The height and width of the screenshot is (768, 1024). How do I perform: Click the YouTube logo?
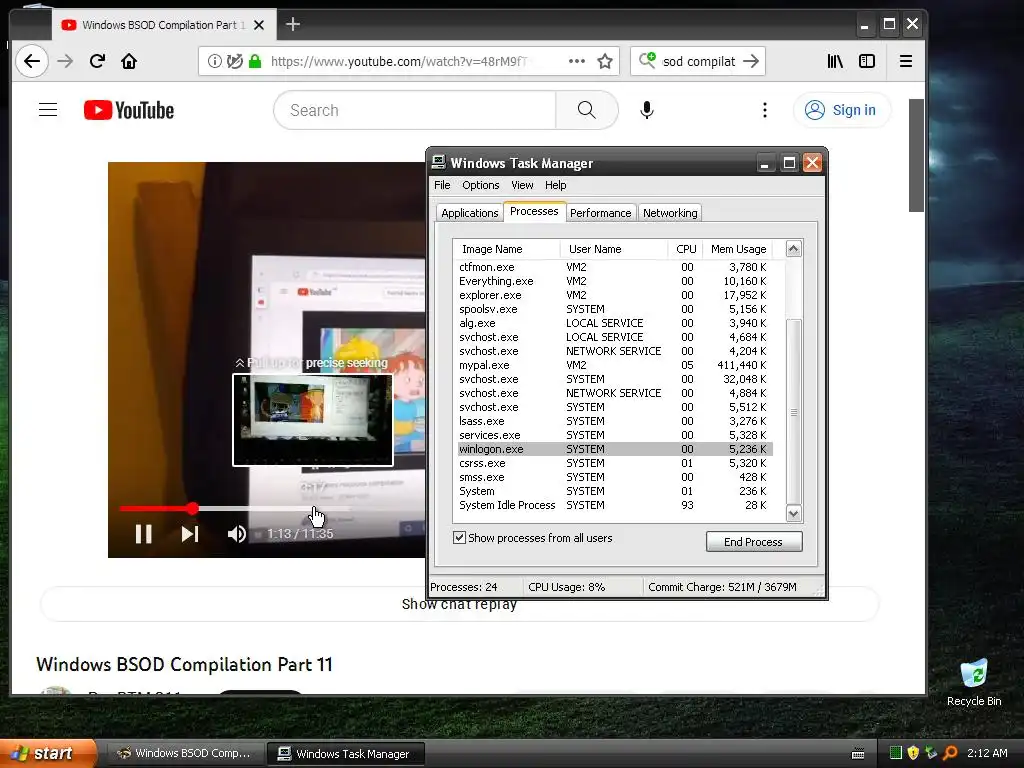coord(129,110)
